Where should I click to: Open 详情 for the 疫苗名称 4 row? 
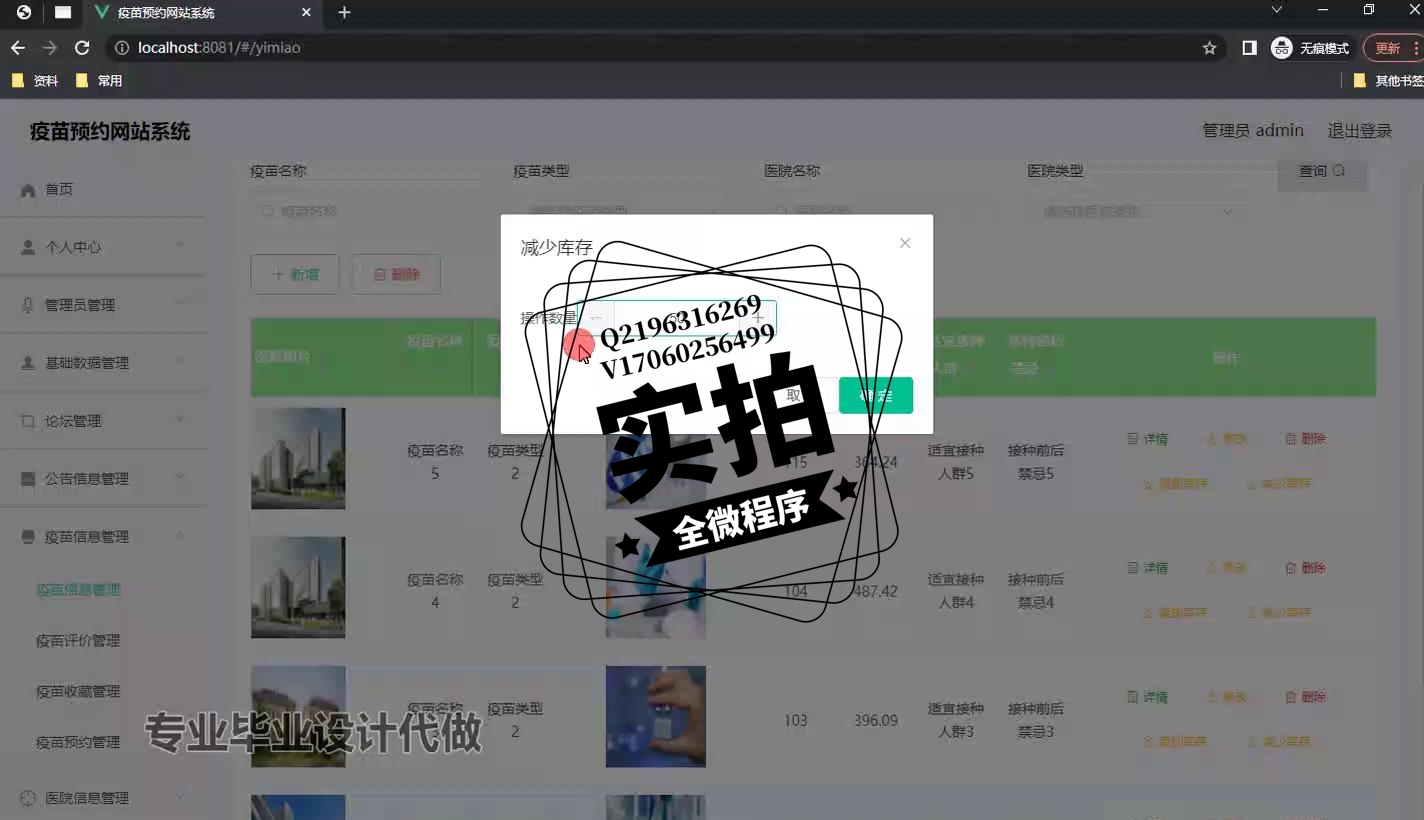pyautogui.click(x=1148, y=568)
